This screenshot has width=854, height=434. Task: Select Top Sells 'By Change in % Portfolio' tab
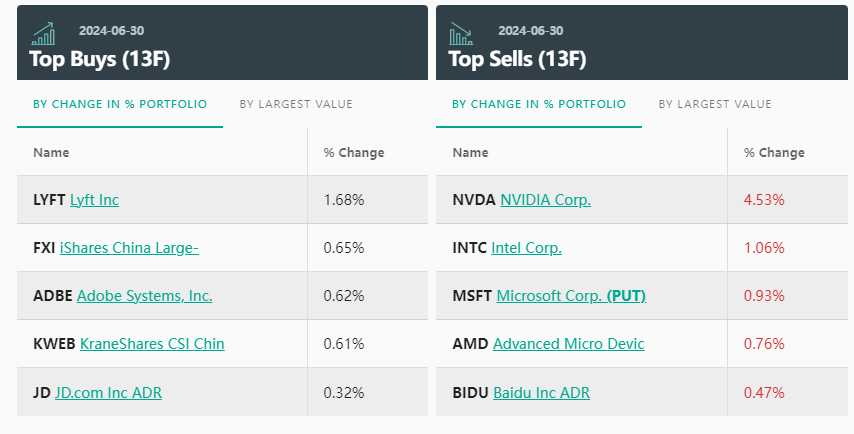coord(539,104)
